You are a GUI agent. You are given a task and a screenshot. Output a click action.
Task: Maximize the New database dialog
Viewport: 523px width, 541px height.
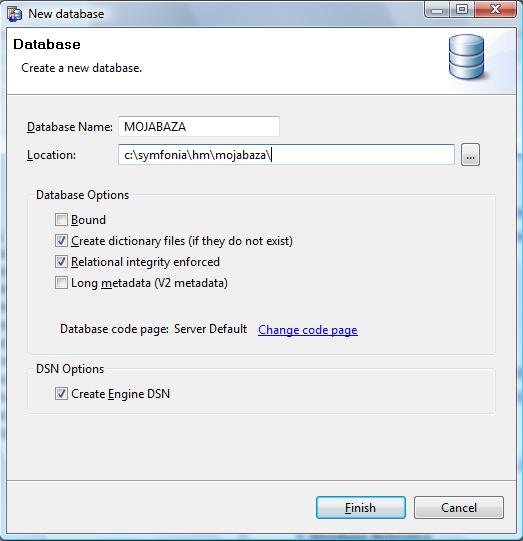point(462,10)
